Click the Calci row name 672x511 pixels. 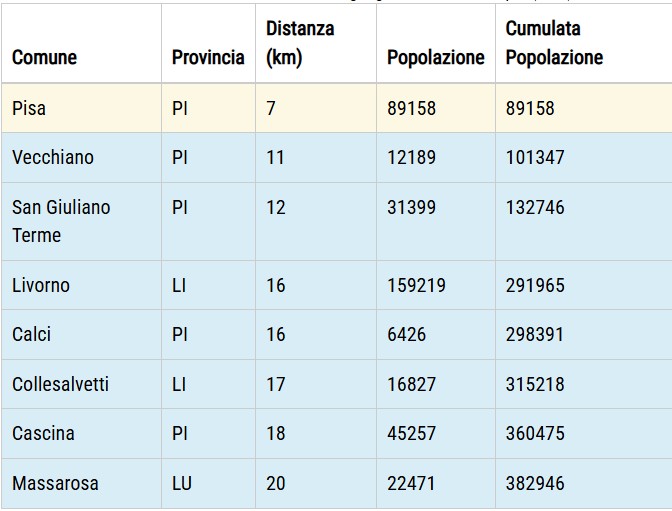pyautogui.click(x=31, y=334)
